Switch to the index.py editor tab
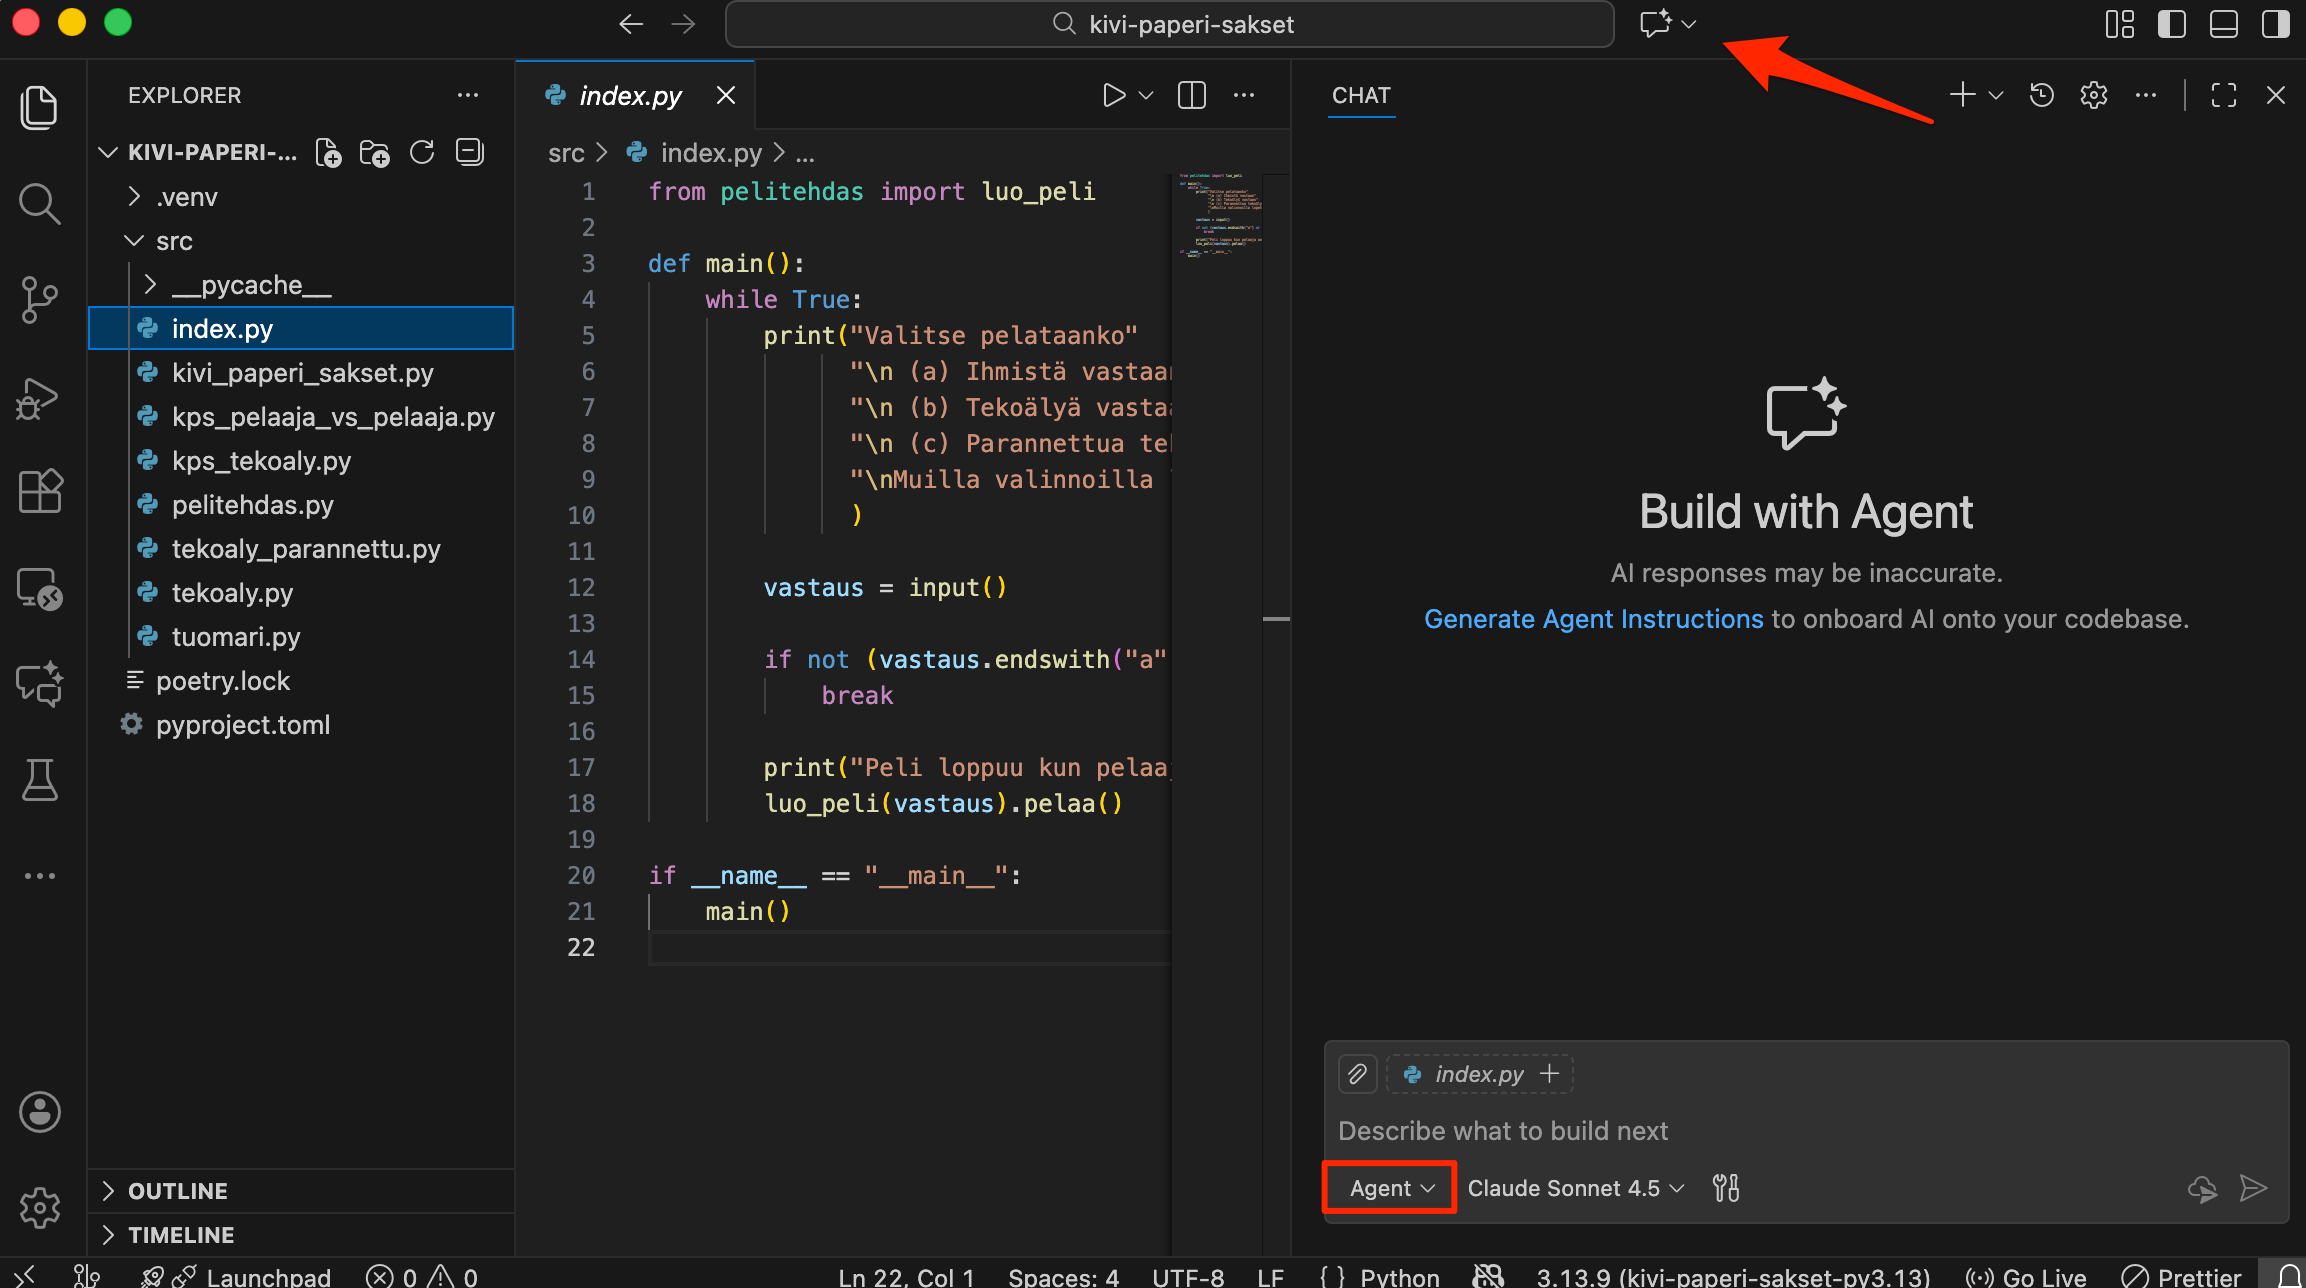The height and width of the screenshot is (1288, 2306). tap(630, 95)
